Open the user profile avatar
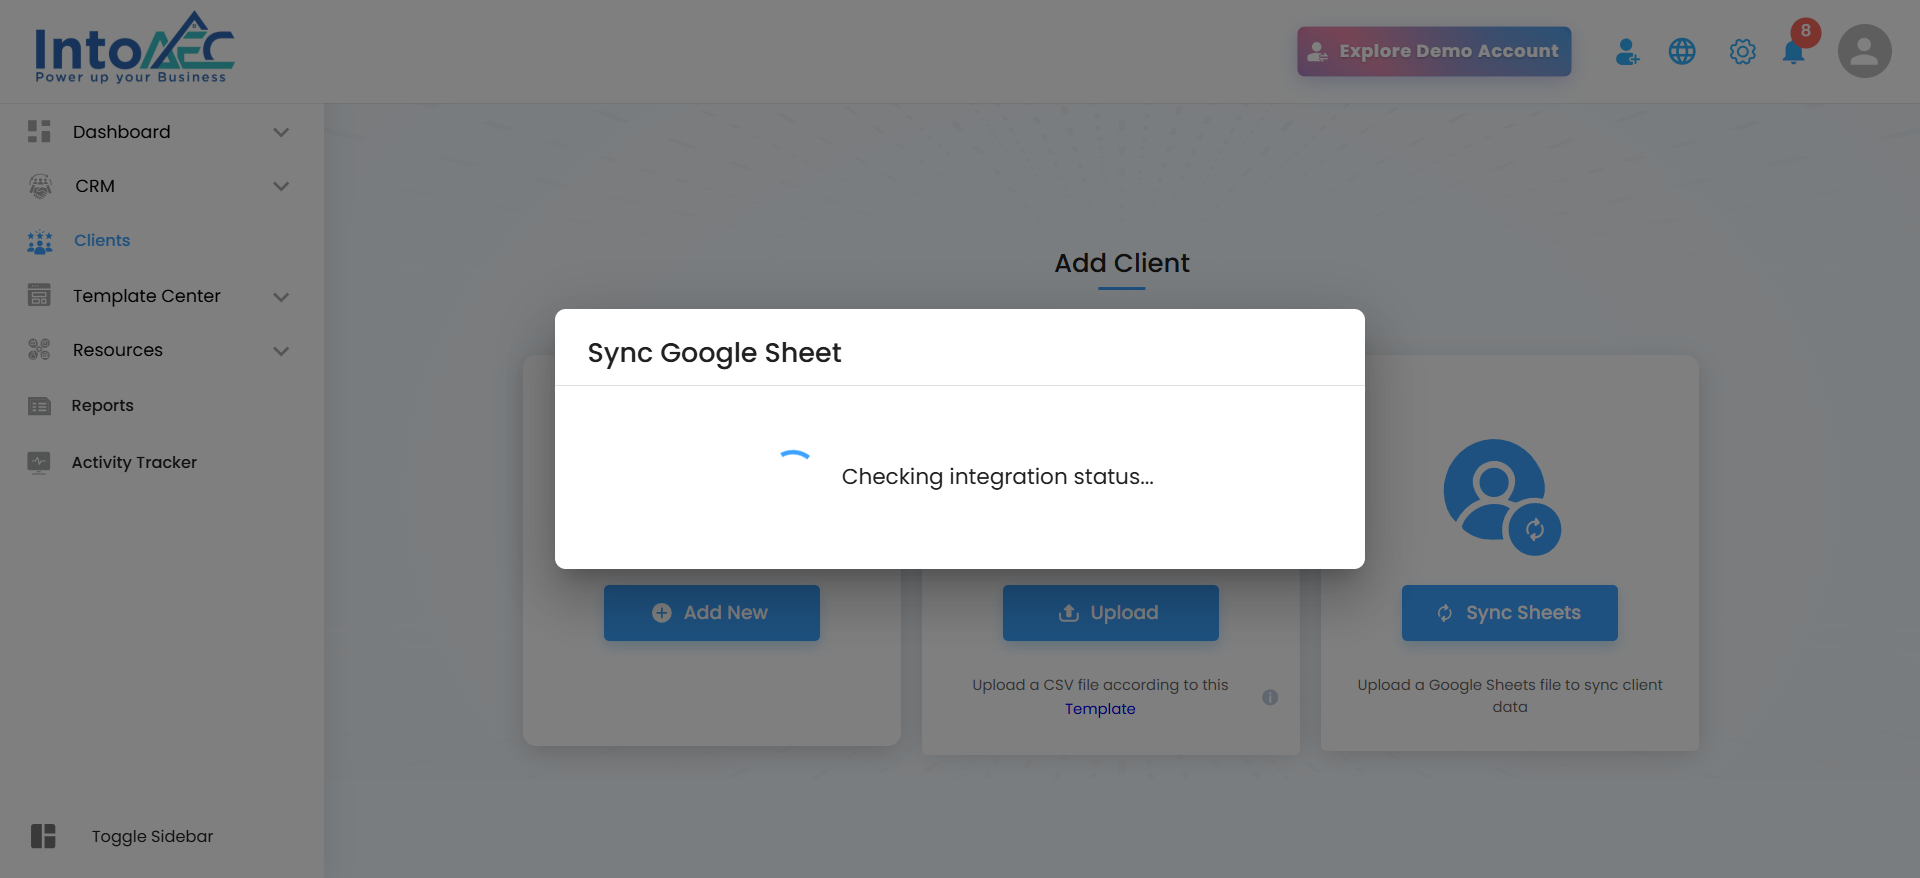Viewport: 1920px width, 878px height. (1864, 52)
